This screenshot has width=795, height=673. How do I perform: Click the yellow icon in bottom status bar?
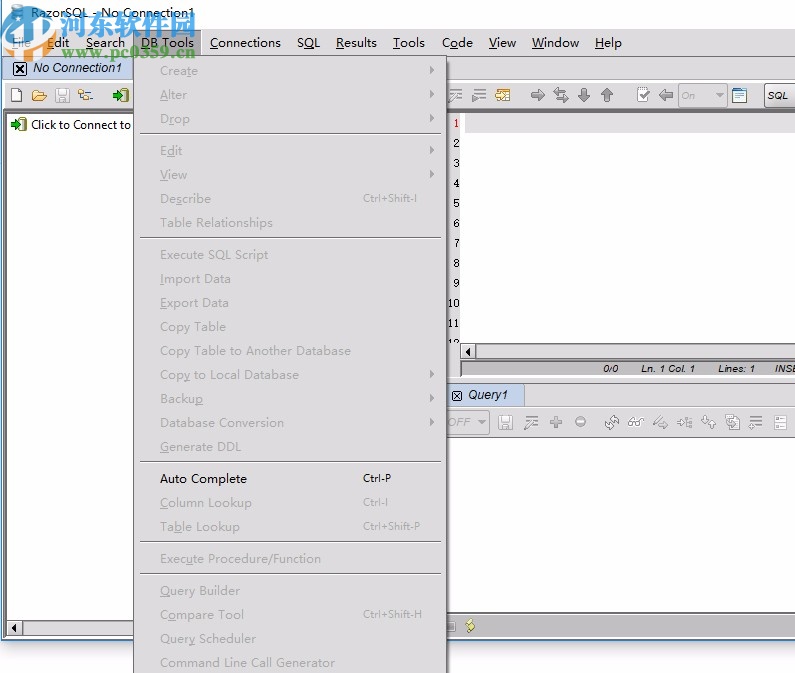pyautogui.click(x=470, y=626)
